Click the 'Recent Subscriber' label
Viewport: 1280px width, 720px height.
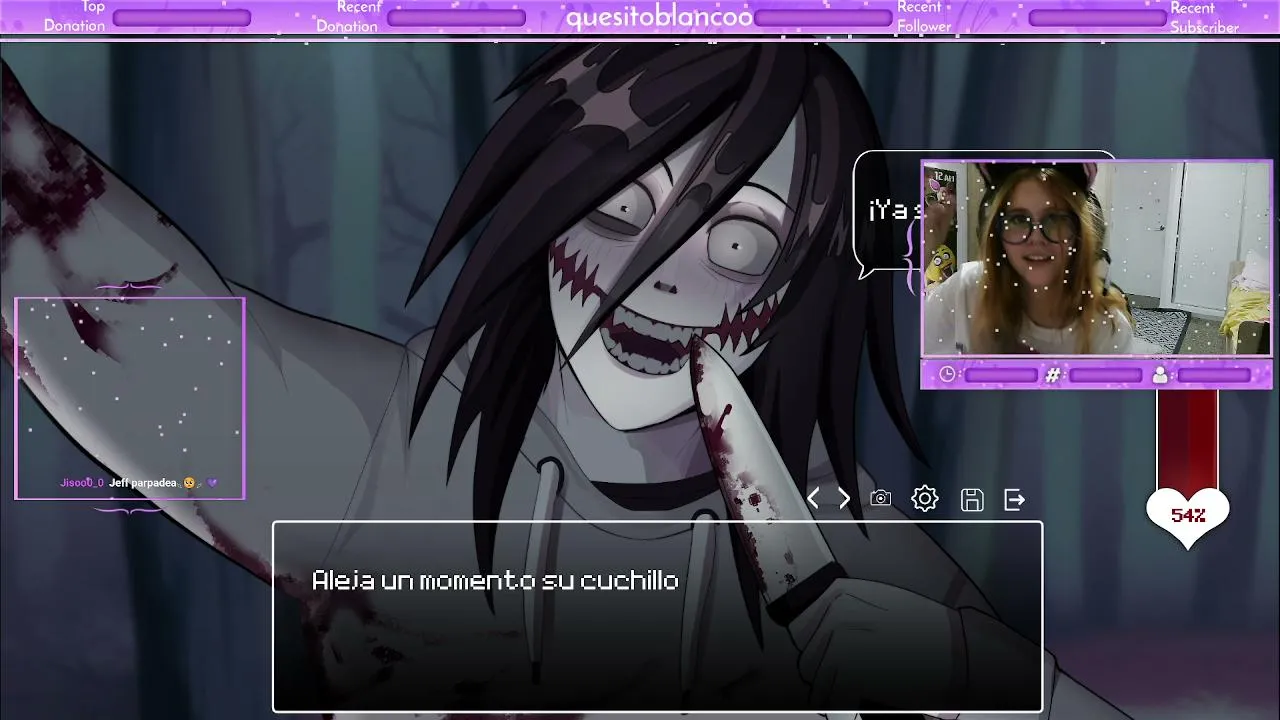[1204, 17]
